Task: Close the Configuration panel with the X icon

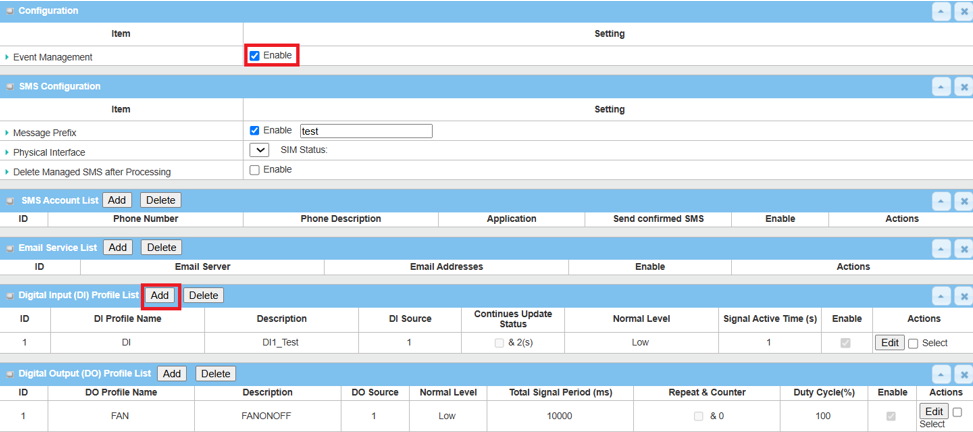Action: coord(964,11)
